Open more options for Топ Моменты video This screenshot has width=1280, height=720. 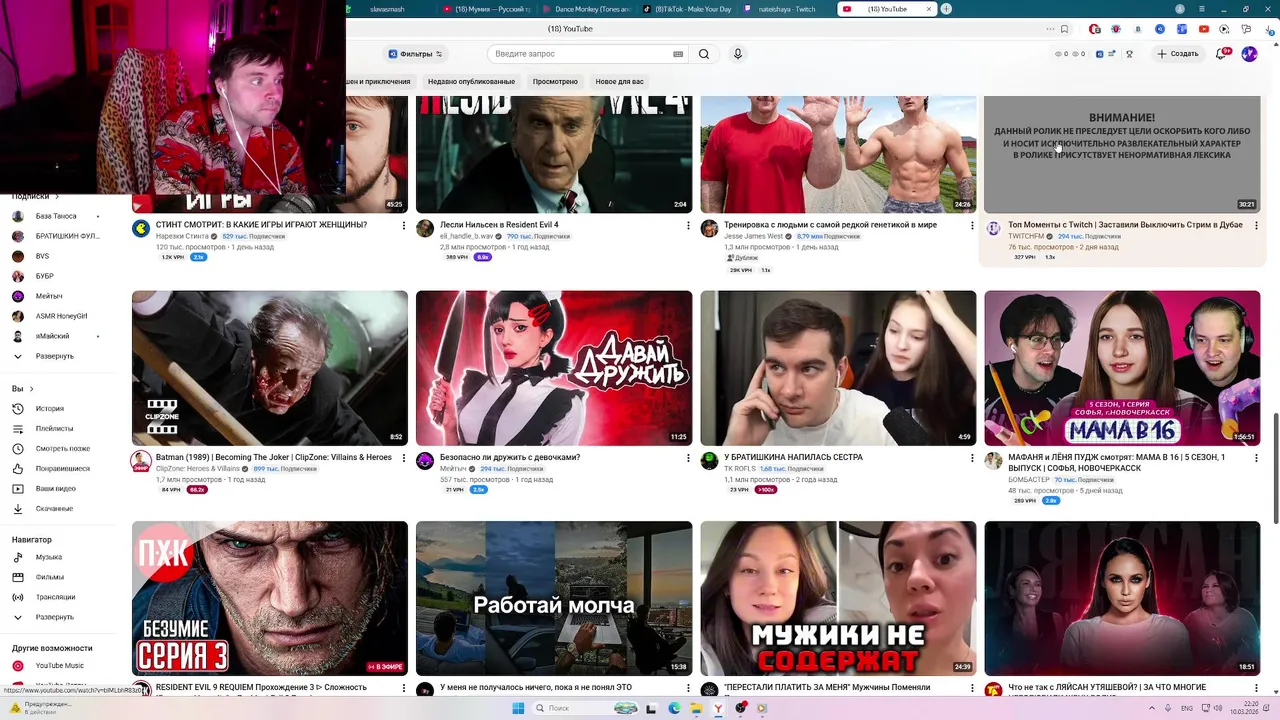(x=1256, y=226)
